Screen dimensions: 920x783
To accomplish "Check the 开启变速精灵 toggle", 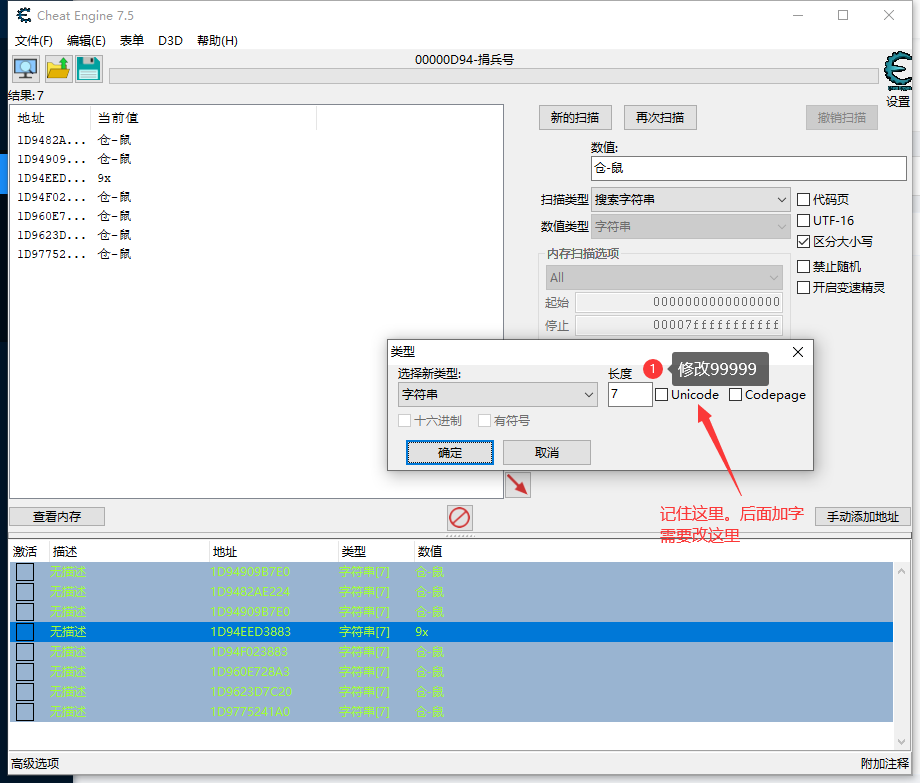I will click(803, 287).
